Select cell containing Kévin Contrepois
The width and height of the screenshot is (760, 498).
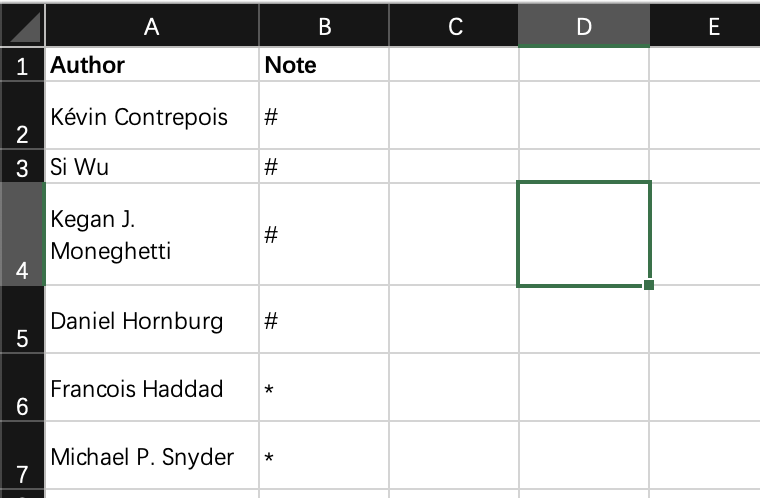point(152,115)
